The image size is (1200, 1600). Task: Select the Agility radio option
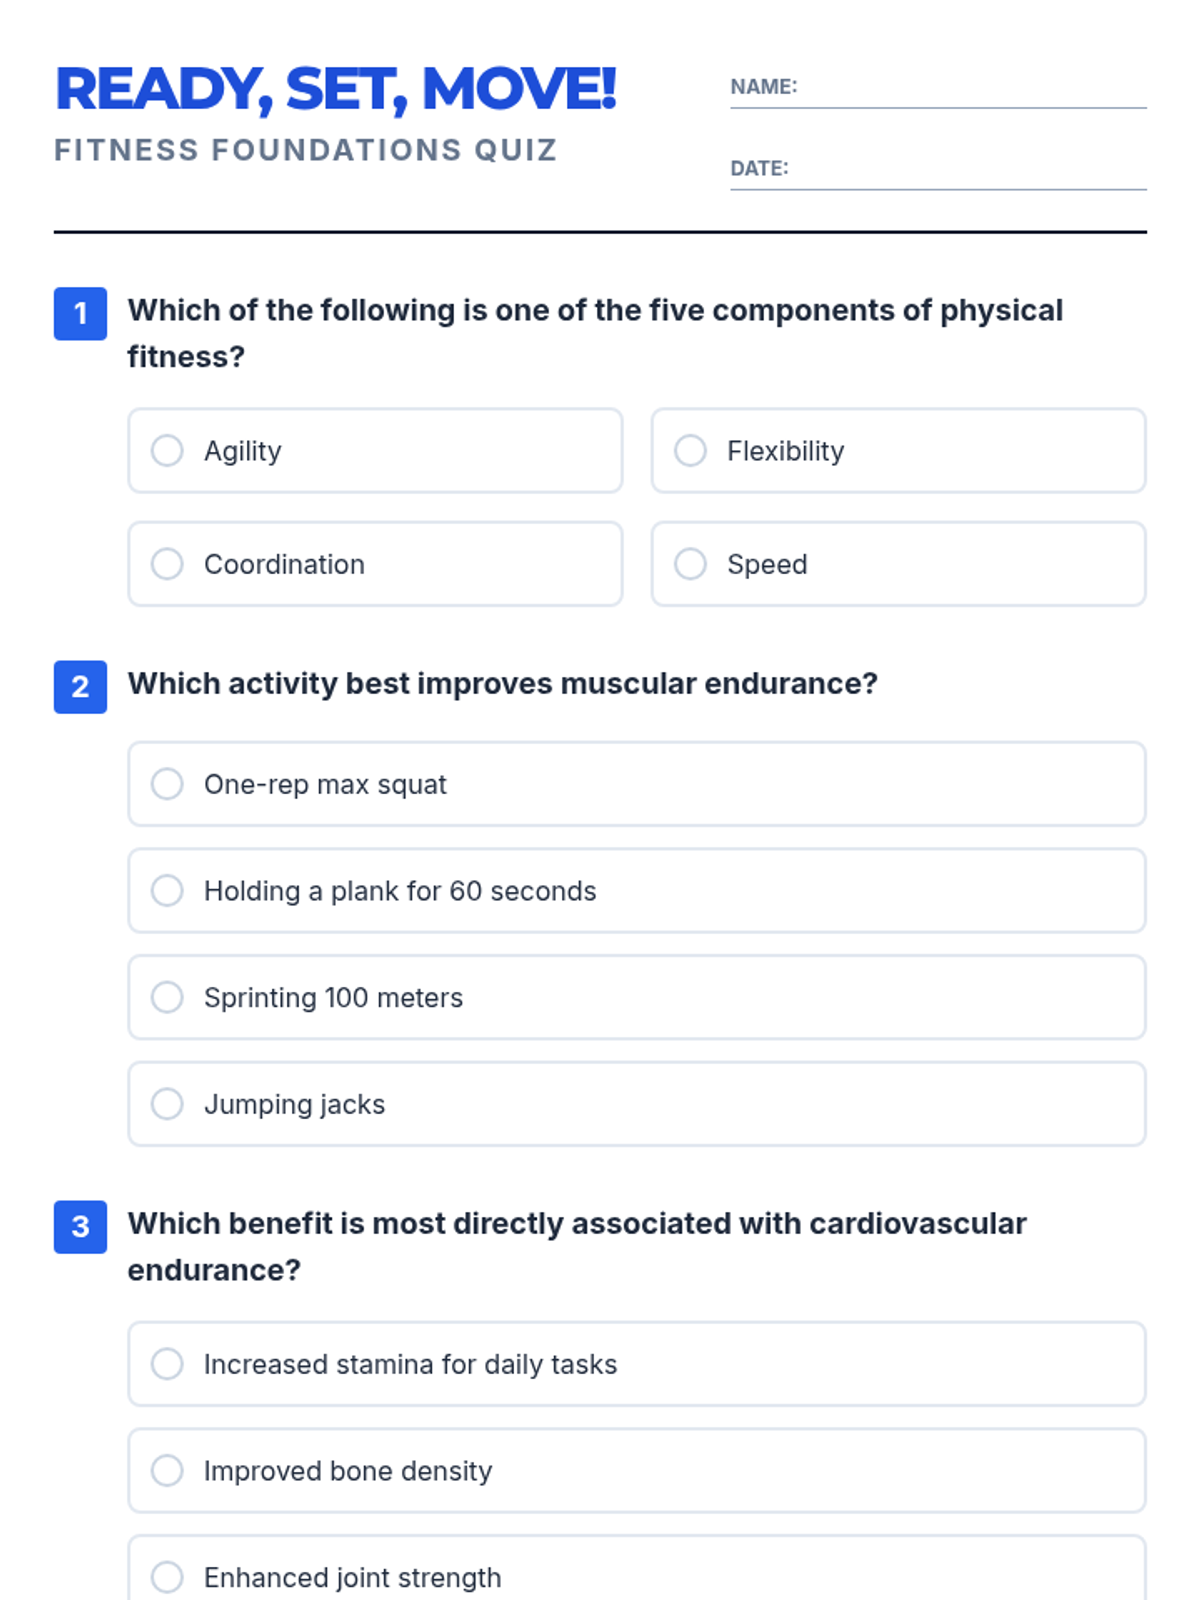pyautogui.click(x=167, y=451)
